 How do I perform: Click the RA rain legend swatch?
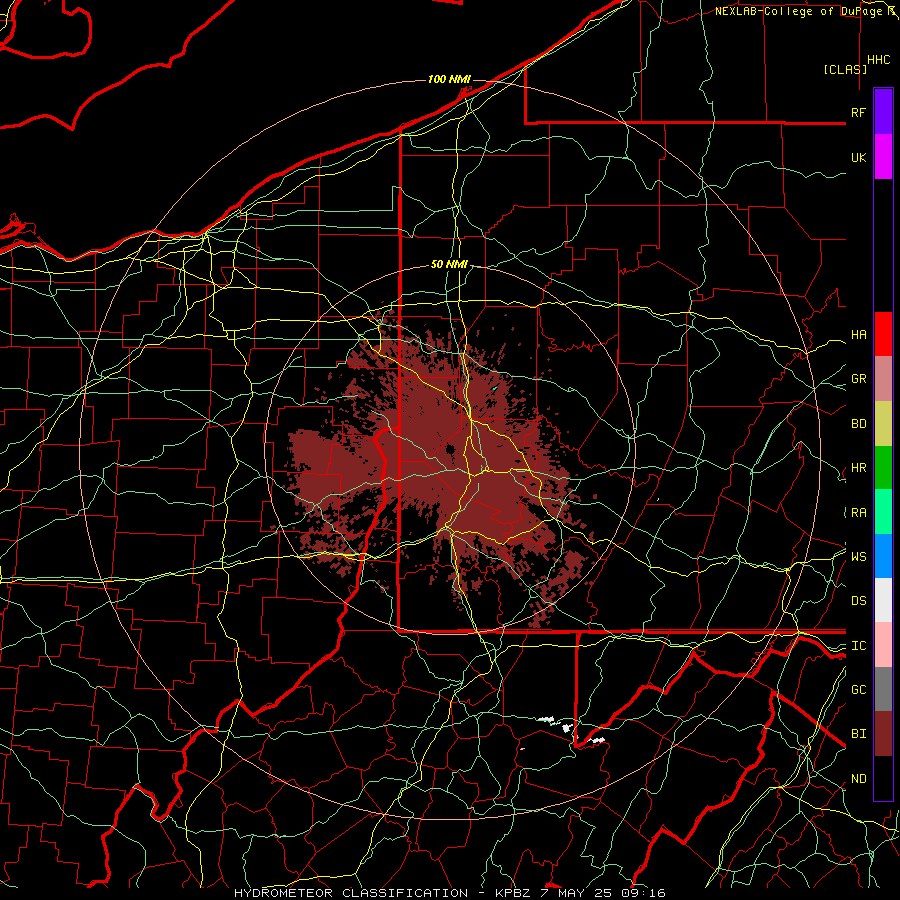pyautogui.click(x=883, y=512)
